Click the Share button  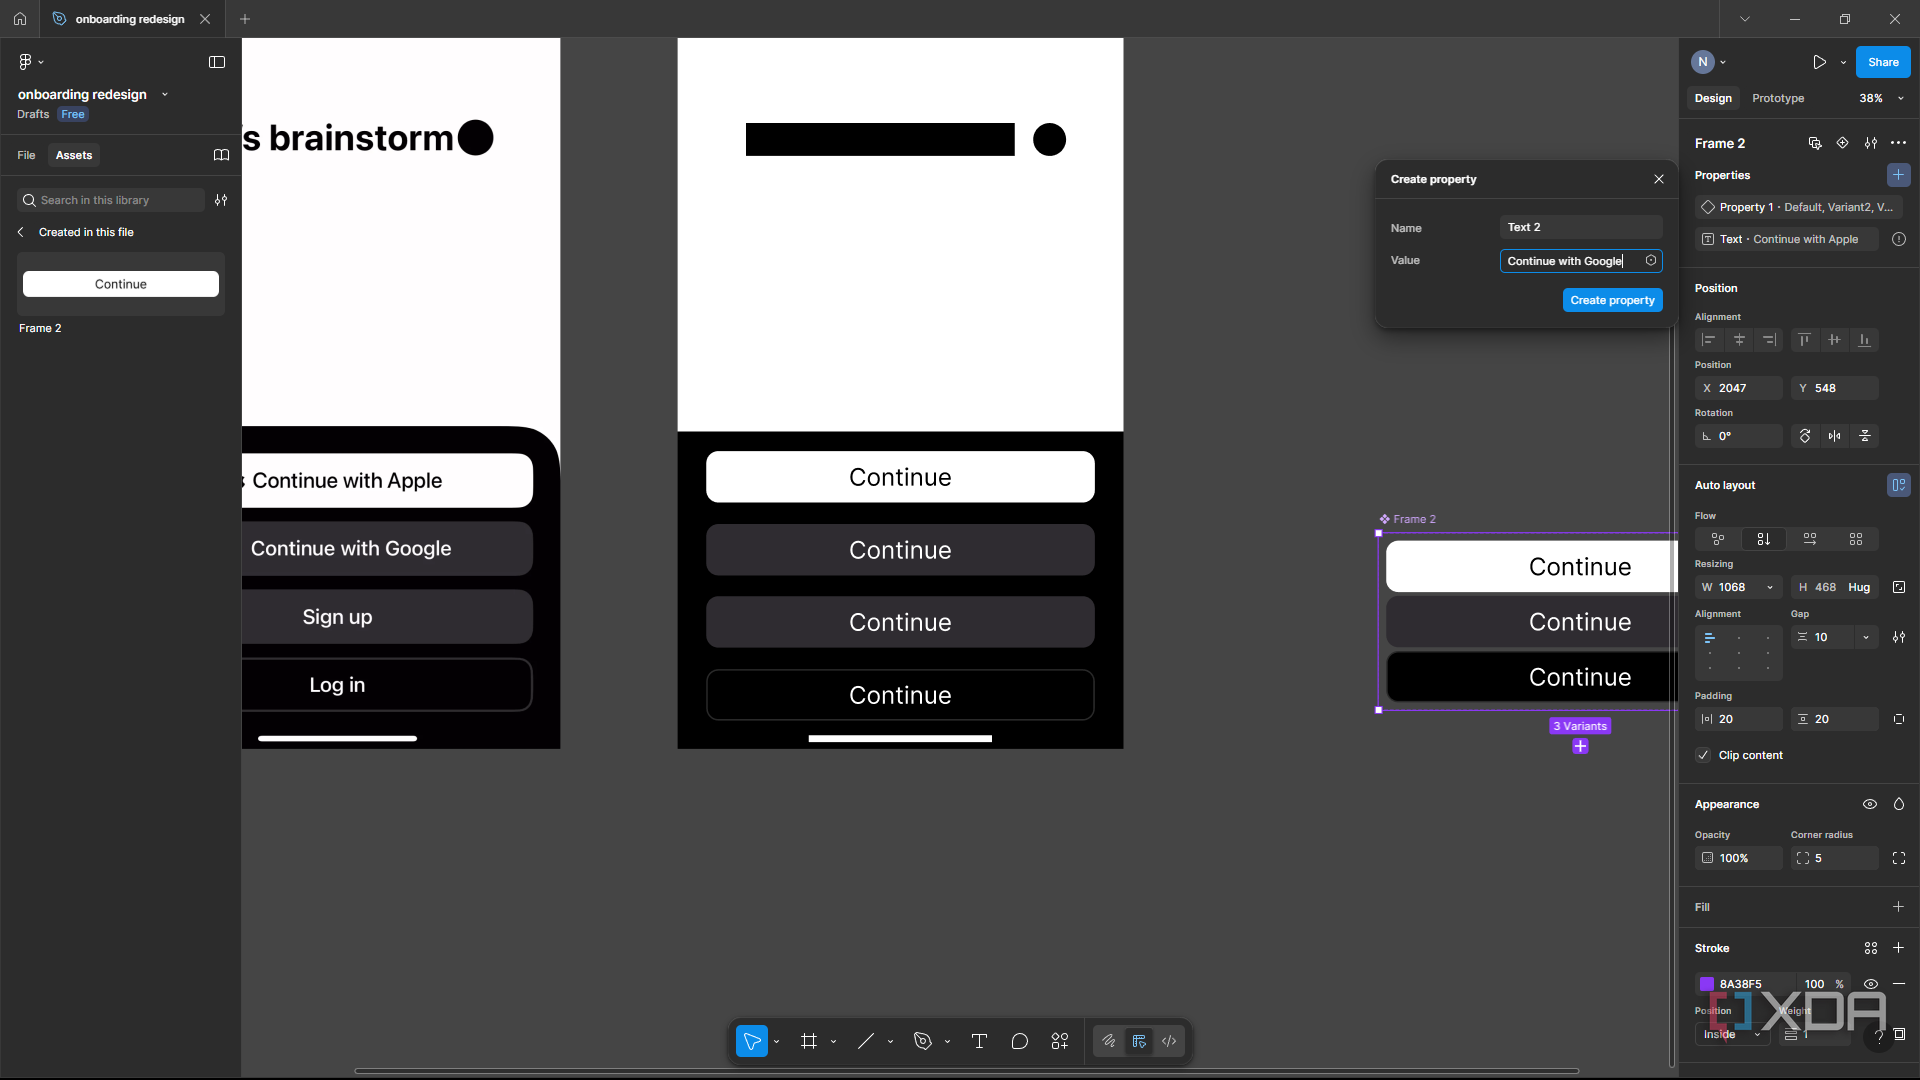pyautogui.click(x=1883, y=62)
